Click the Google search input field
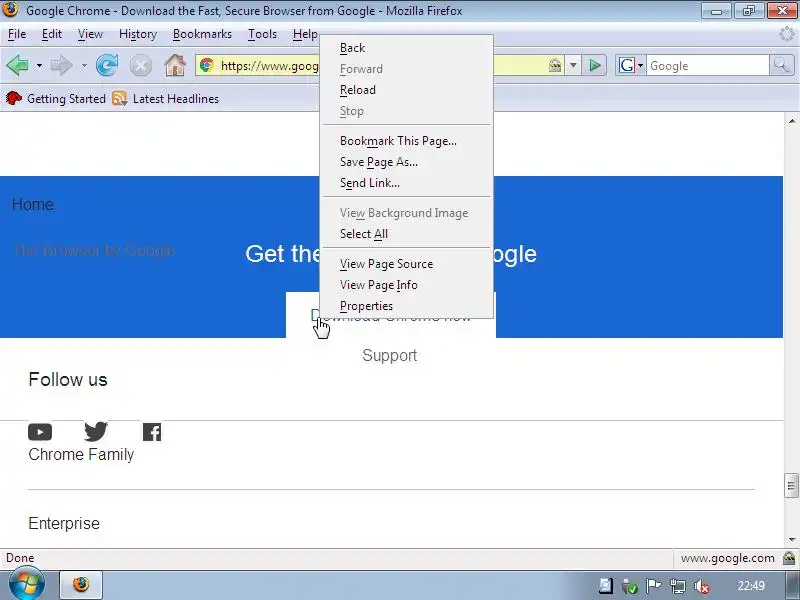Screen dimensions: 800x600 pos(707,65)
